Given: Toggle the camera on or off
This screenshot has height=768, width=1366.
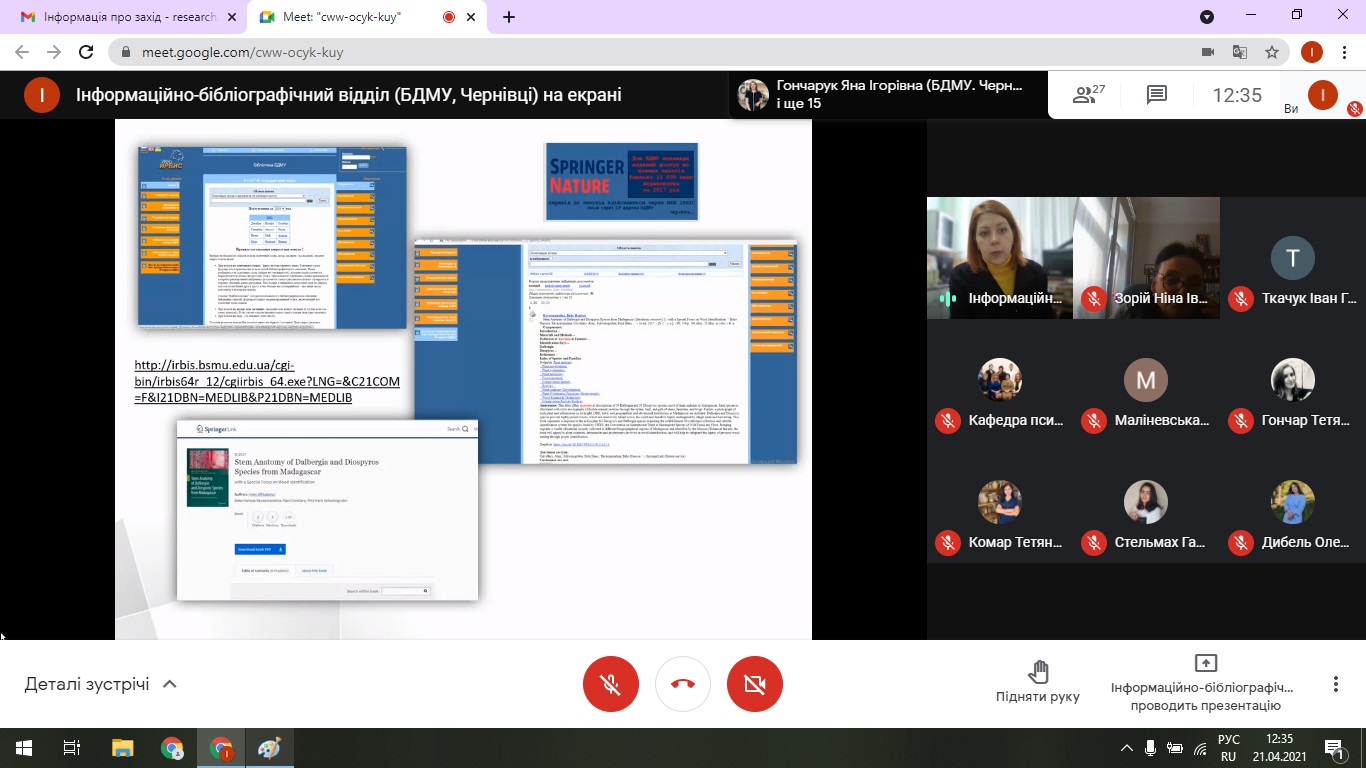Looking at the screenshot, I should tap(755, 684).
